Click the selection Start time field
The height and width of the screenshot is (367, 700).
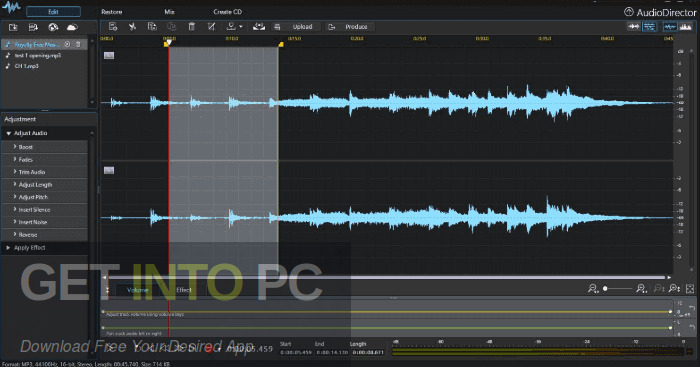tap(296, 353)
